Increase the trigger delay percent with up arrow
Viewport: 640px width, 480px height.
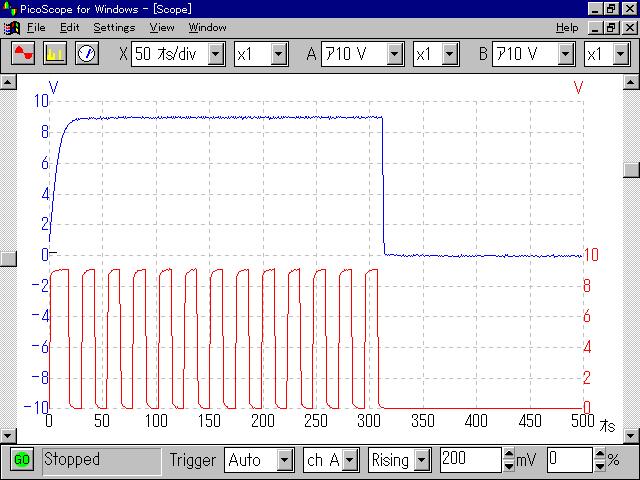tap(600, 454)
